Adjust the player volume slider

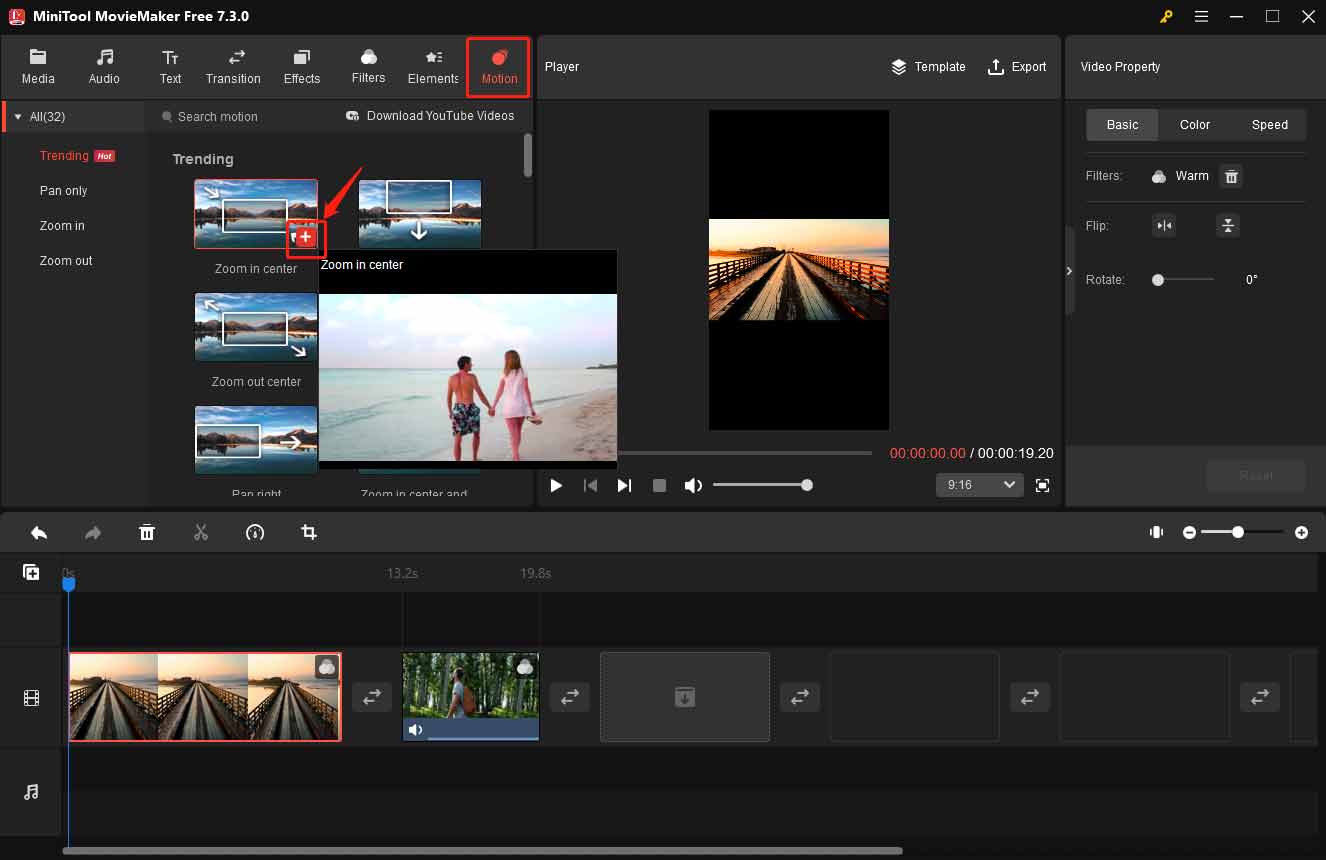click(x=762, y=485)
